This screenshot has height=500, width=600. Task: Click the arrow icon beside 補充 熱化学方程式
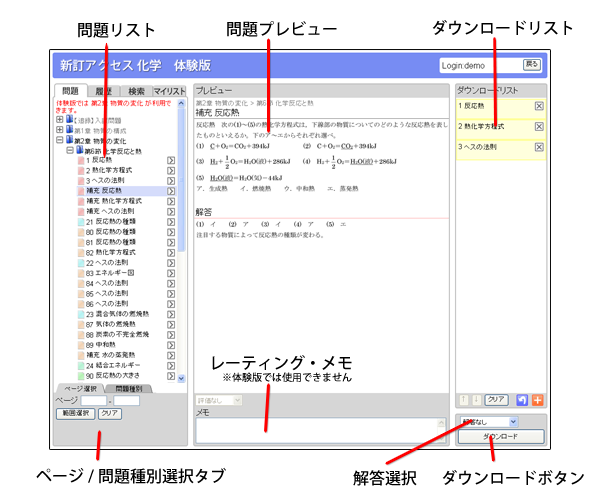[x=171, y=201]
